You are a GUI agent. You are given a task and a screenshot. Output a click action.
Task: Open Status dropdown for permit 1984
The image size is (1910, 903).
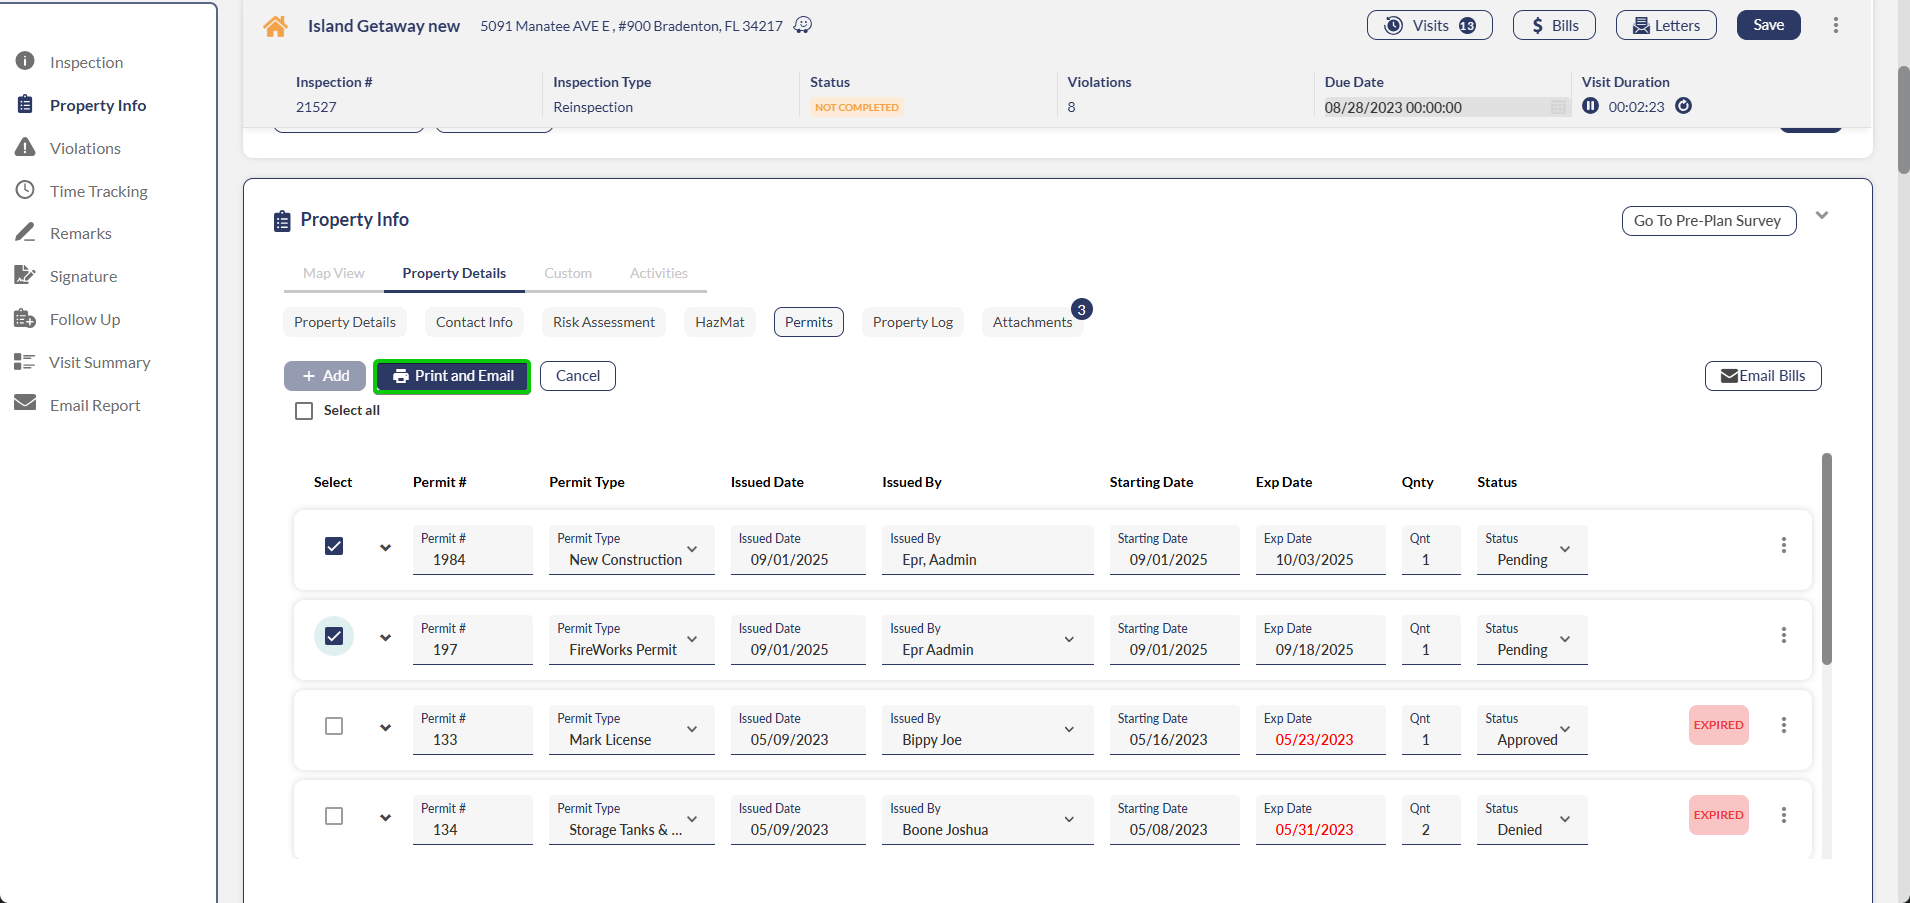coord(1564,549)
